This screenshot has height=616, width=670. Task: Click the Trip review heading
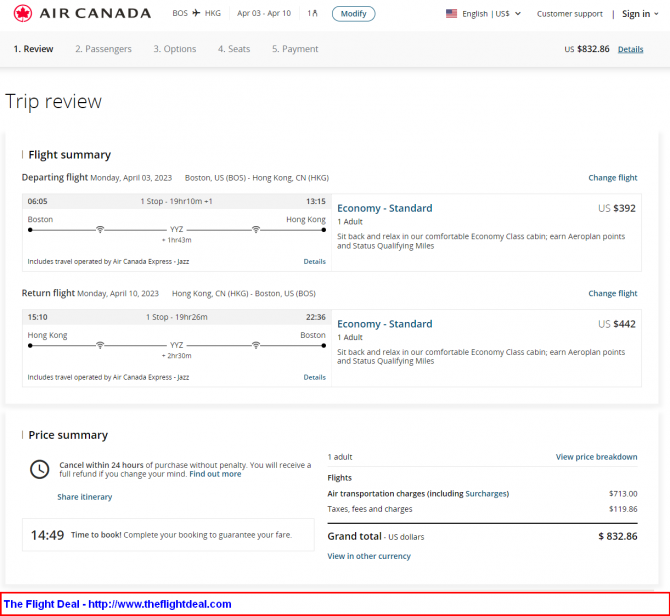[53, 102]
